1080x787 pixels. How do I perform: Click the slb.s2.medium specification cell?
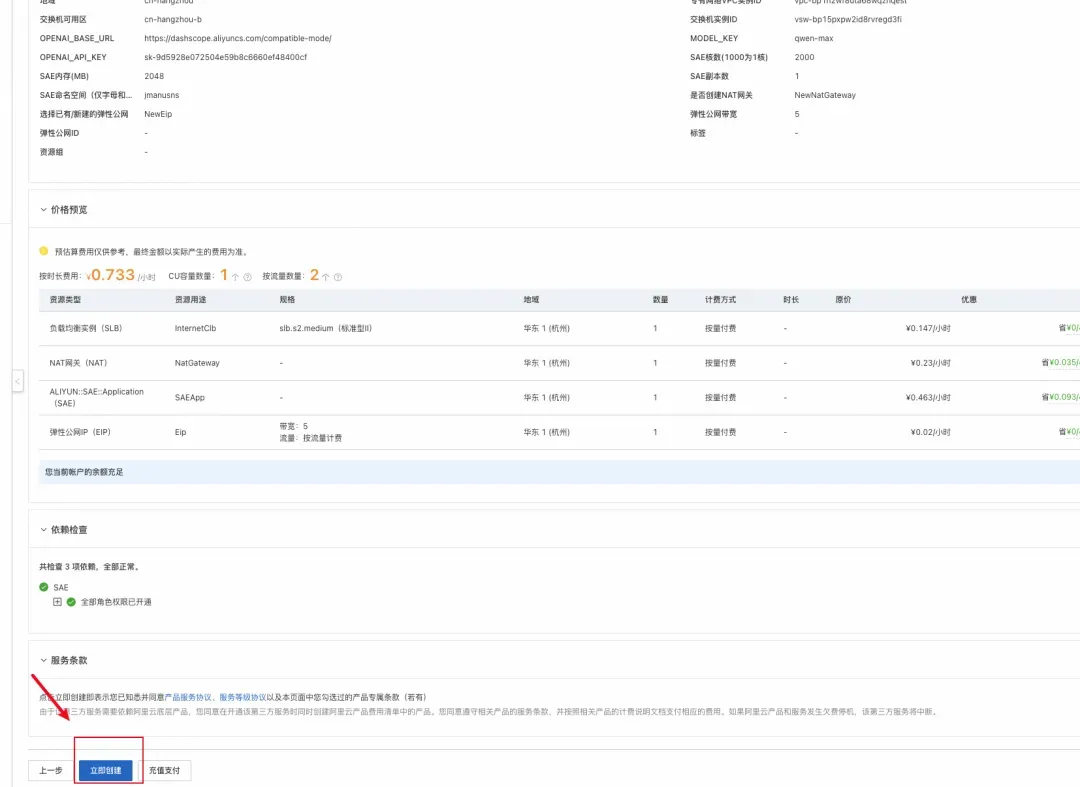click(326, 328)
